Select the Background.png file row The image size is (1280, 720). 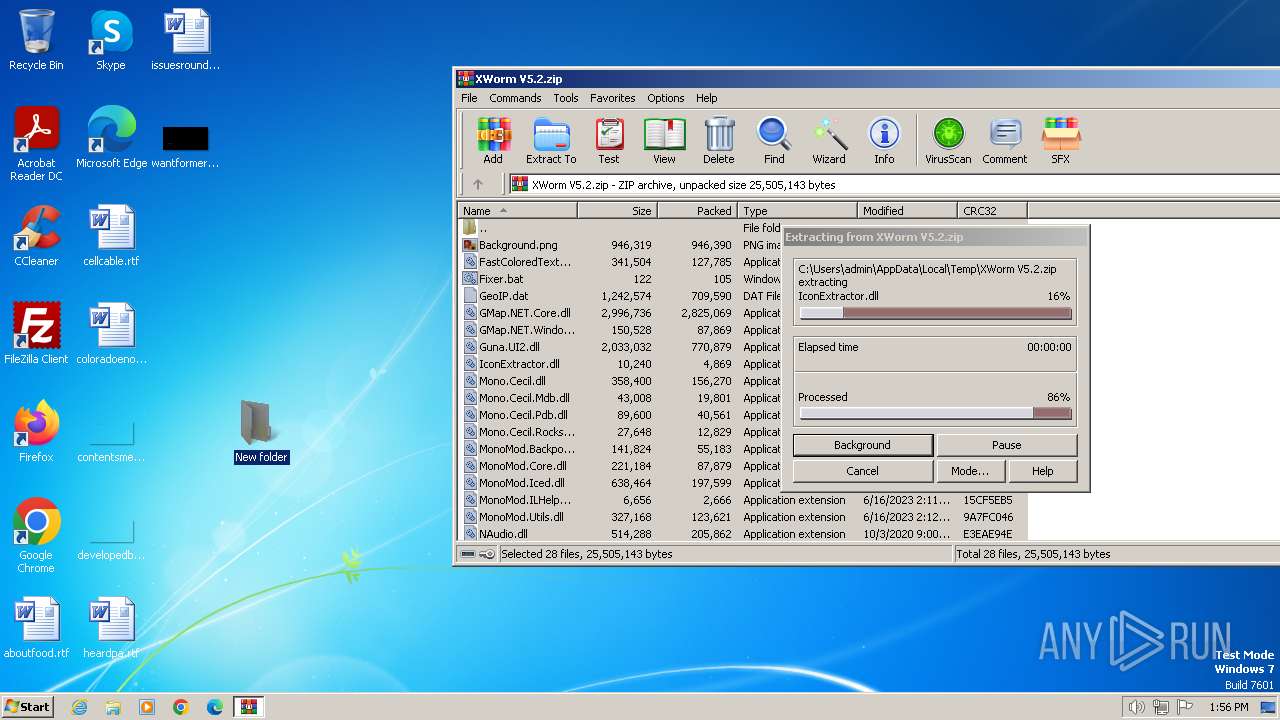coord(620,245)
